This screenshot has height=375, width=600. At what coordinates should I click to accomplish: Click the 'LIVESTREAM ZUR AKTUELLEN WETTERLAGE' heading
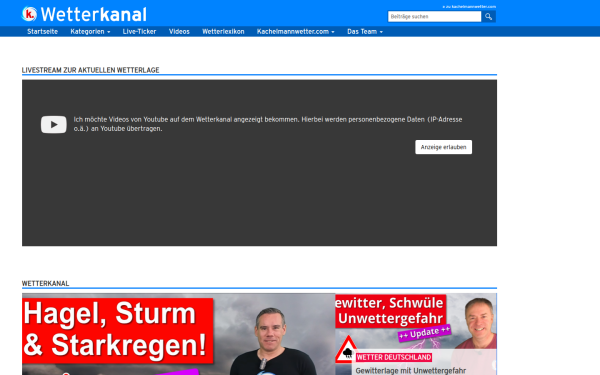tap(90, 70)
